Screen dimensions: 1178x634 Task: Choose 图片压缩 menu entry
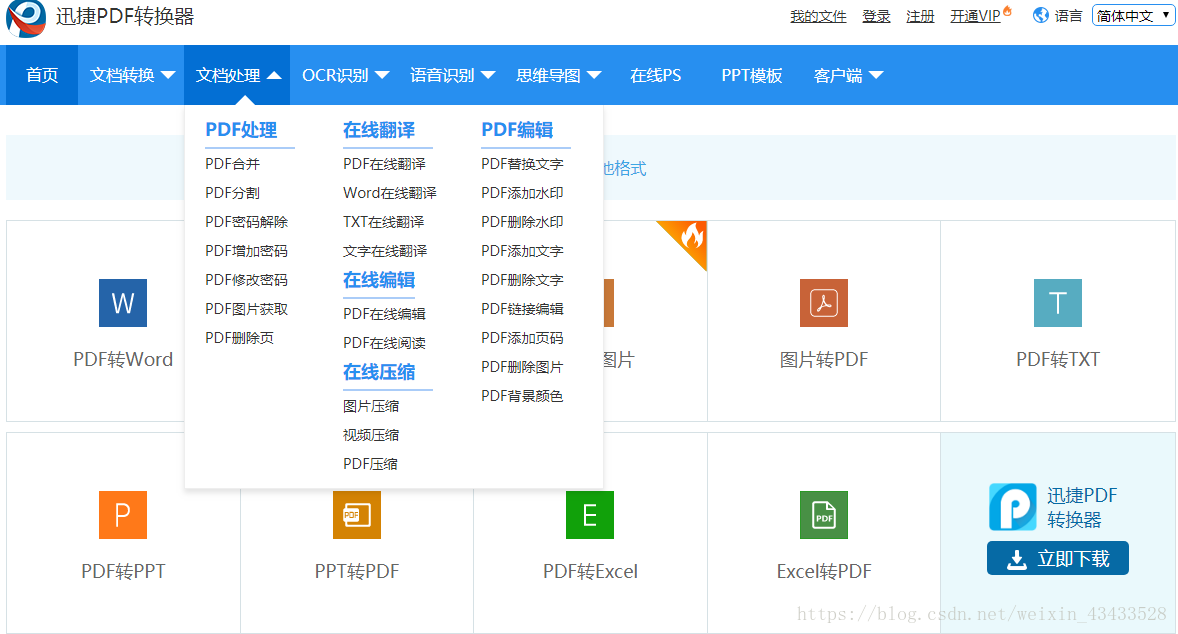click(371, 406)
